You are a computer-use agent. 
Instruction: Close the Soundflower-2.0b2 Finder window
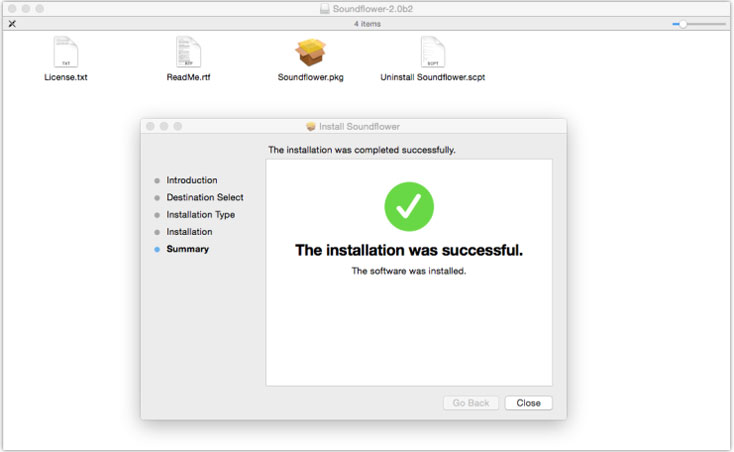tap(12, 9)
